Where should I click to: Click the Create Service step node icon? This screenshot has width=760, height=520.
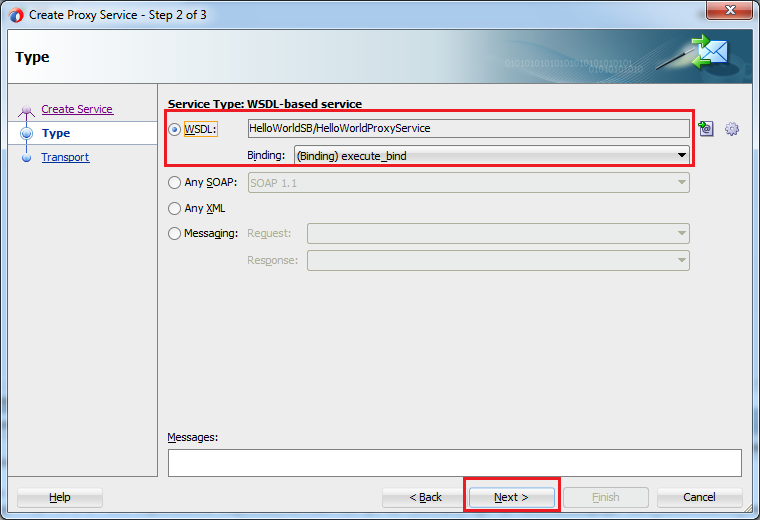point(26,110)
